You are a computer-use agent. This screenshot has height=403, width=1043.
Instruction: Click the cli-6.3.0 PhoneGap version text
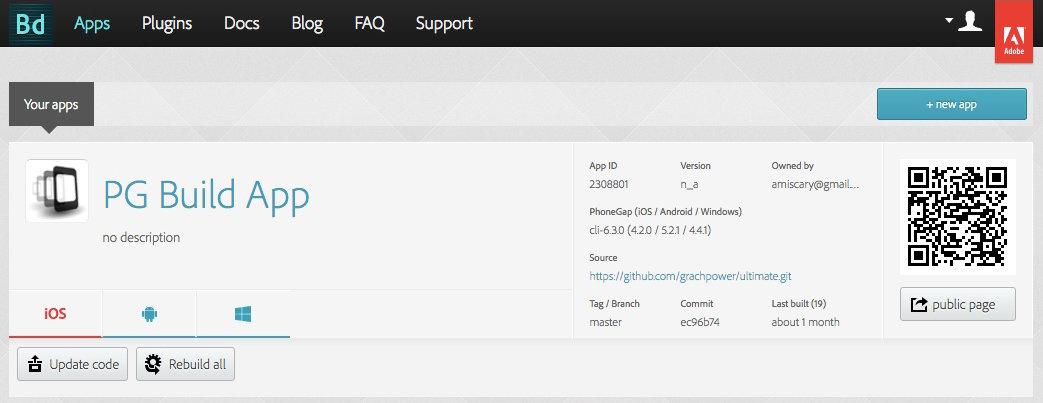point(651,231)
